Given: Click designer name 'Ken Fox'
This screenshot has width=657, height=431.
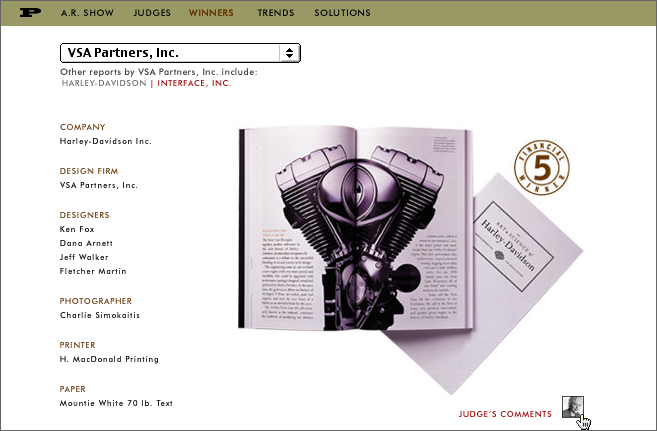Looking at the screenshot, I should (x=77, y=229).
